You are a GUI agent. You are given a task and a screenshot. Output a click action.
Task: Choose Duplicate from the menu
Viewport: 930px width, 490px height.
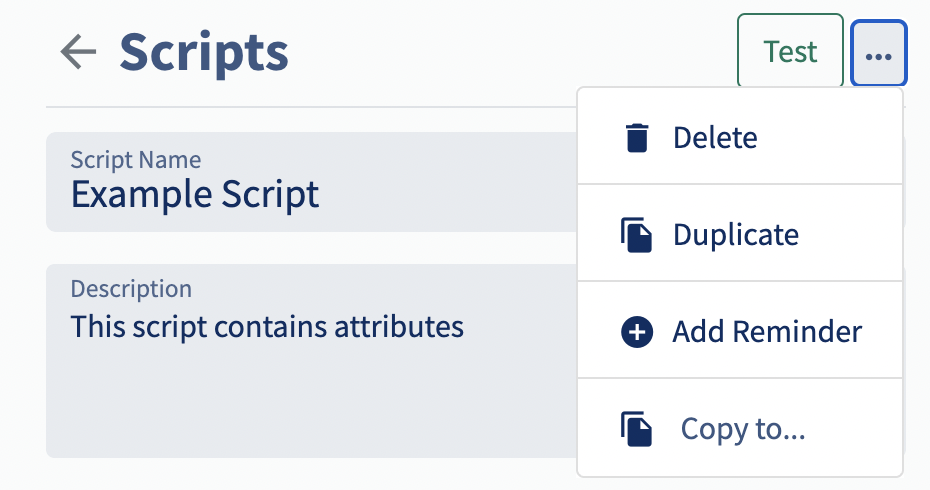click(x=735, y=235)
